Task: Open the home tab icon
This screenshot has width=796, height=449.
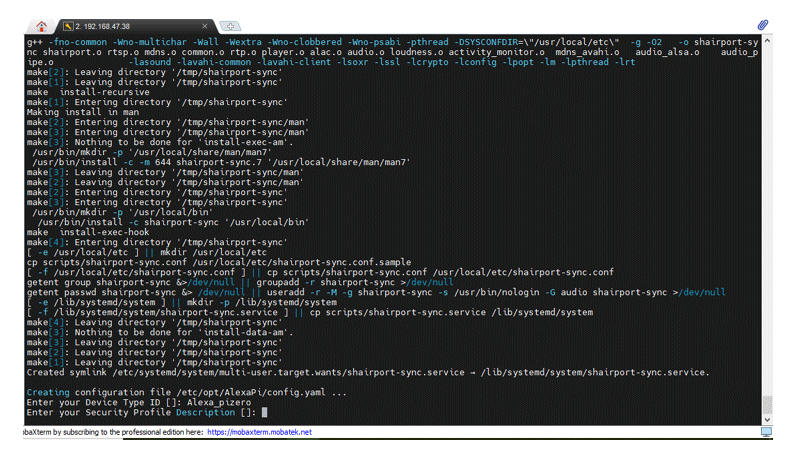Action: (x=42, y=26)
